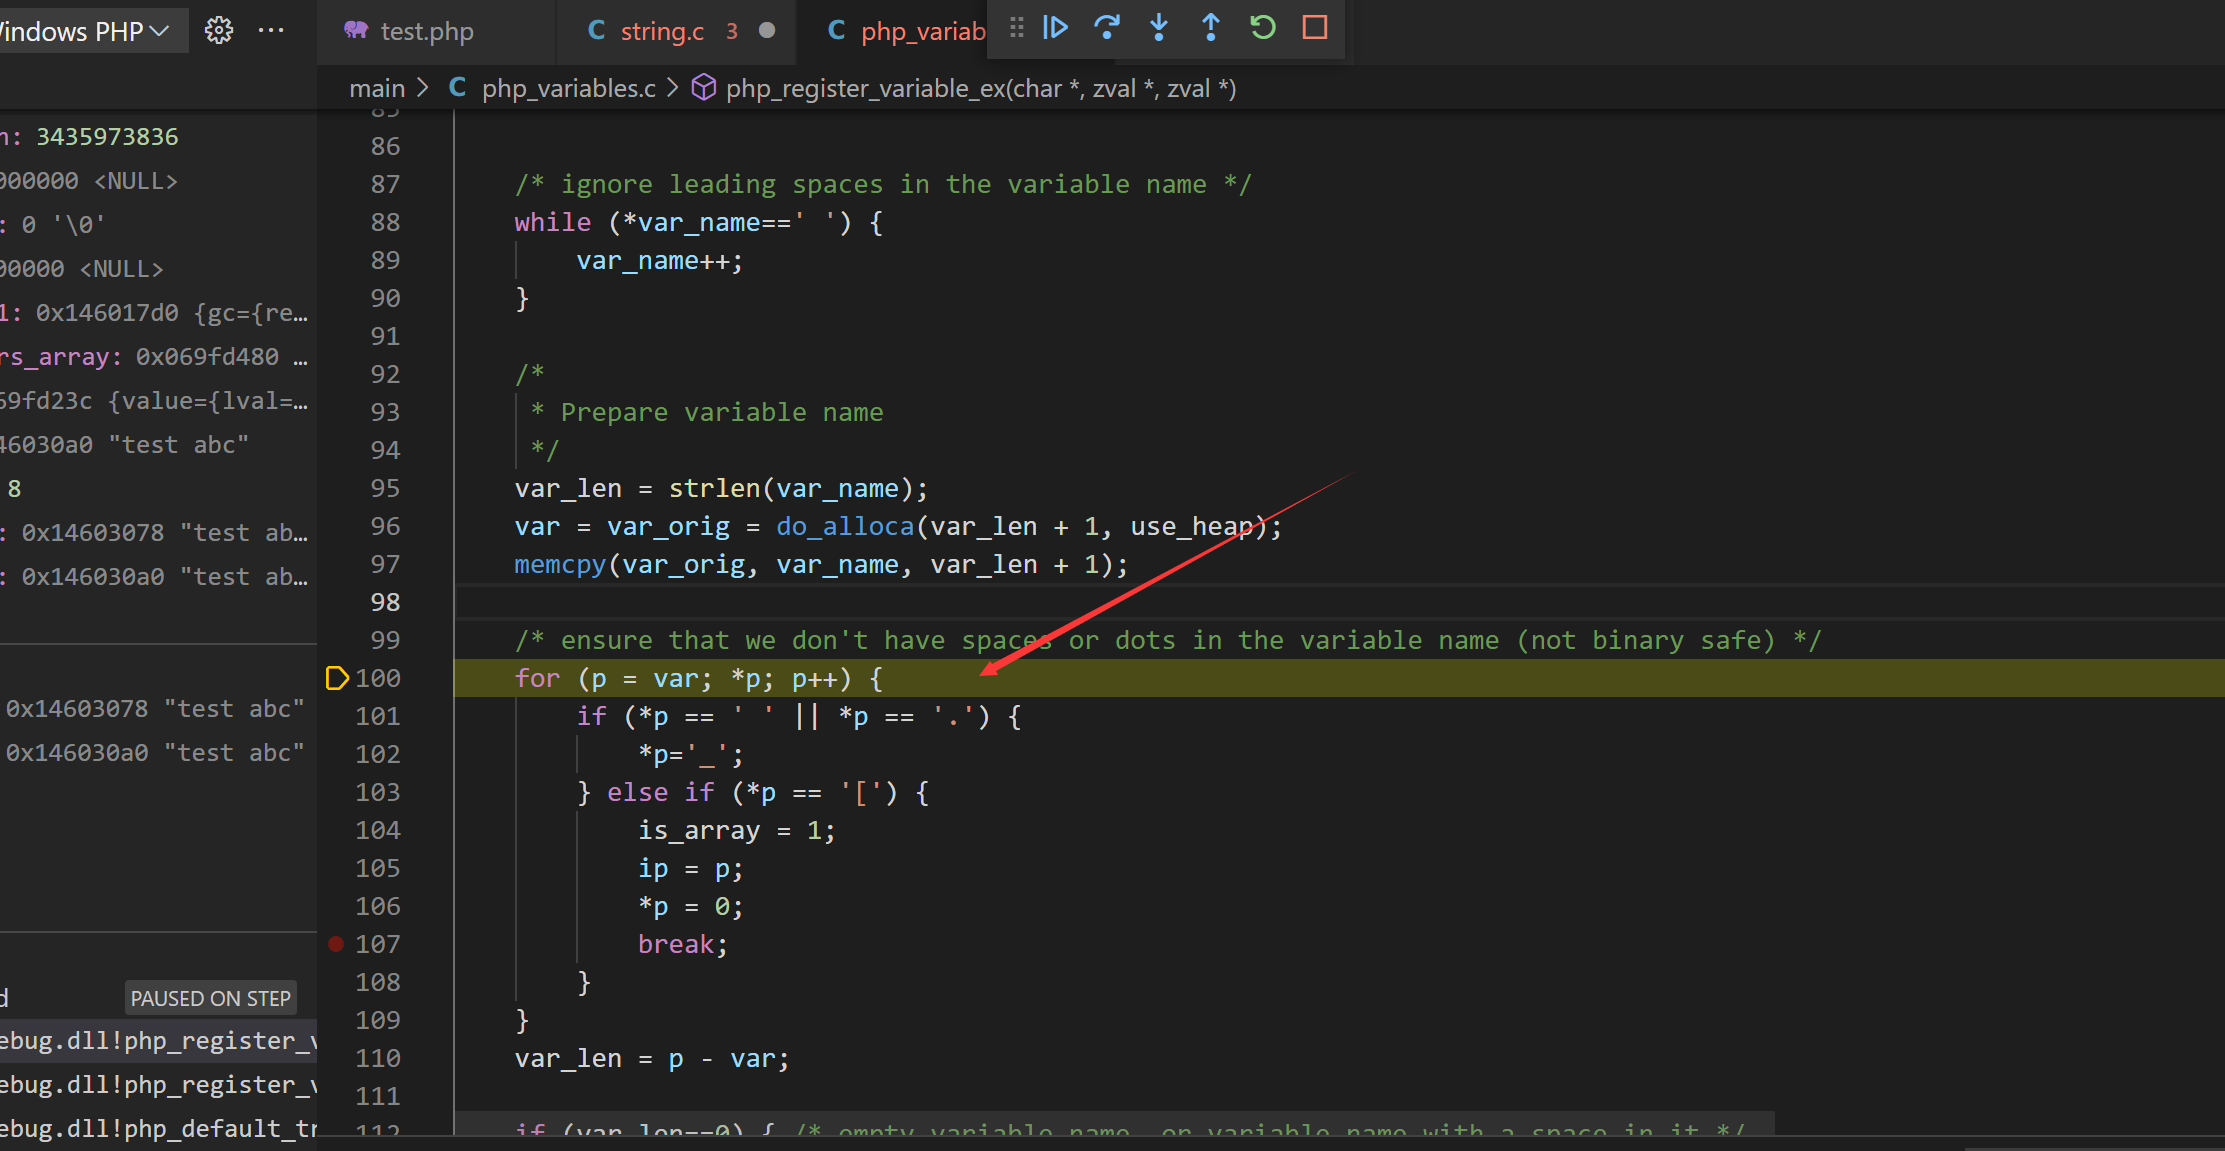Toggle the breakpoint on line 107
Image resolution: width=2225 pixels, height=1151 pixels.
coord(336,944)
